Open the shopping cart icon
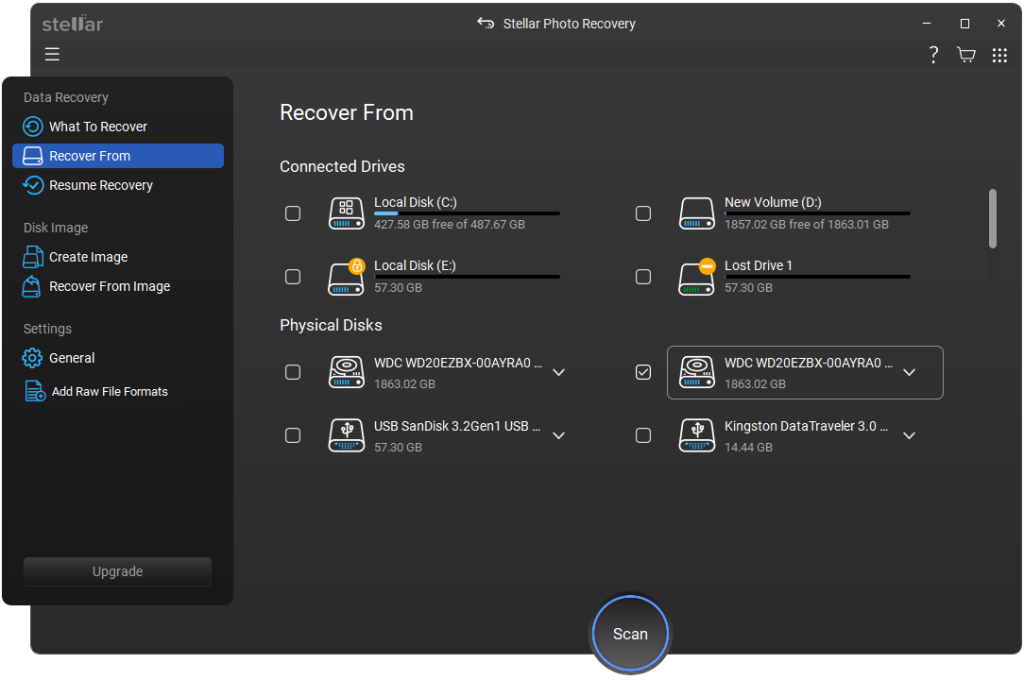The image size is (1024, 680). (x=967, y=55)
